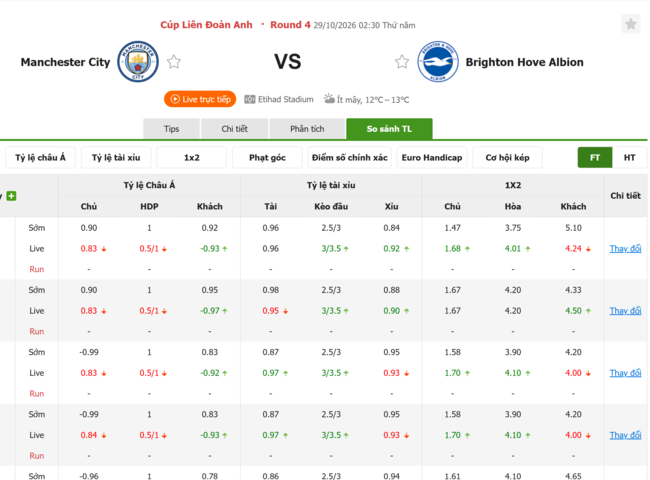Open Live trực tiếp stream button

click(200, 99)
